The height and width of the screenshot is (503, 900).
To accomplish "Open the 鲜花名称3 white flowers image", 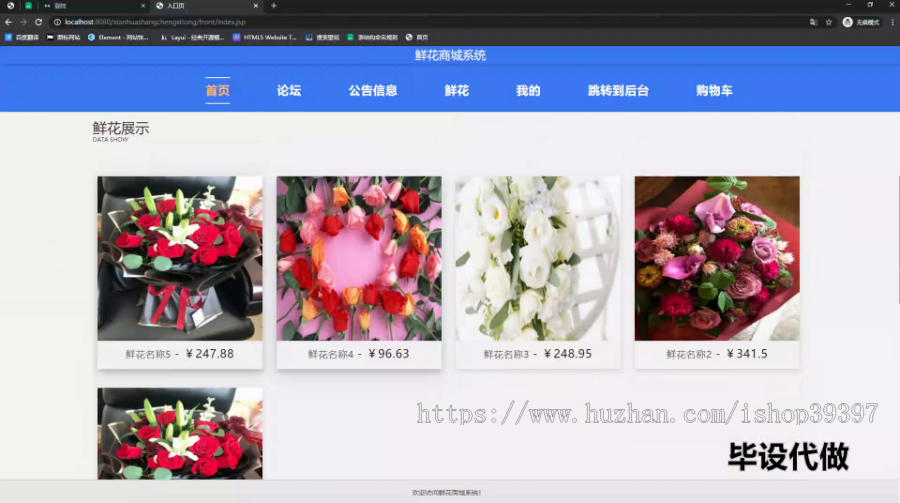I will [538, 258].
